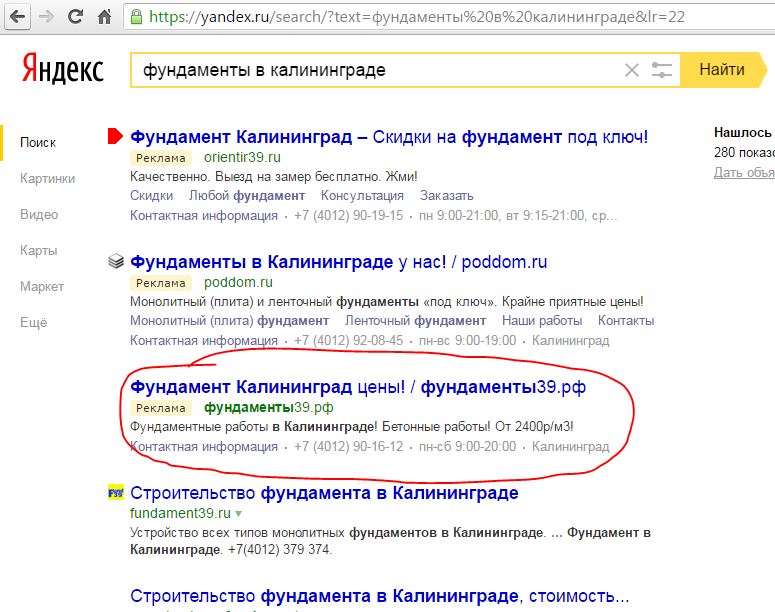Viewport: 775px width, 612px height.
Task: Click phone number +7 (4012) 90-16-12
Action: click(x=348, y=447)
